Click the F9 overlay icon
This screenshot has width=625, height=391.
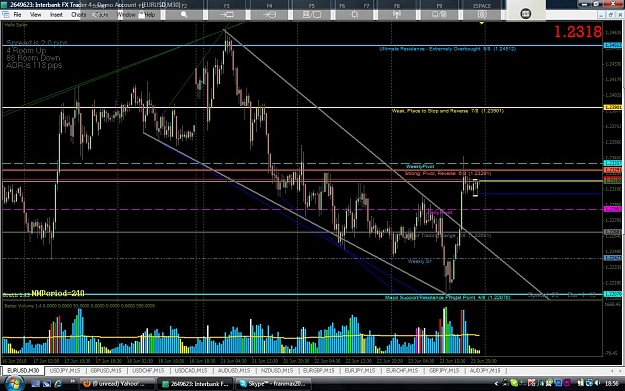pos(439,15)
